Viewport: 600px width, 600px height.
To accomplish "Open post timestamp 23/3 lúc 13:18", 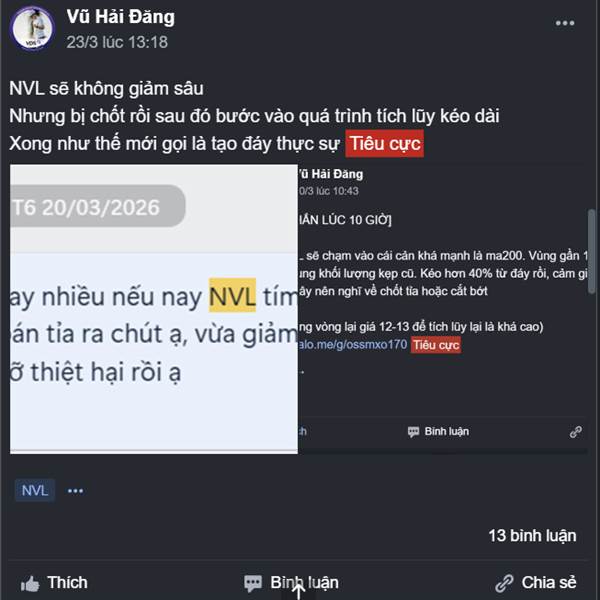I will 117,42.
